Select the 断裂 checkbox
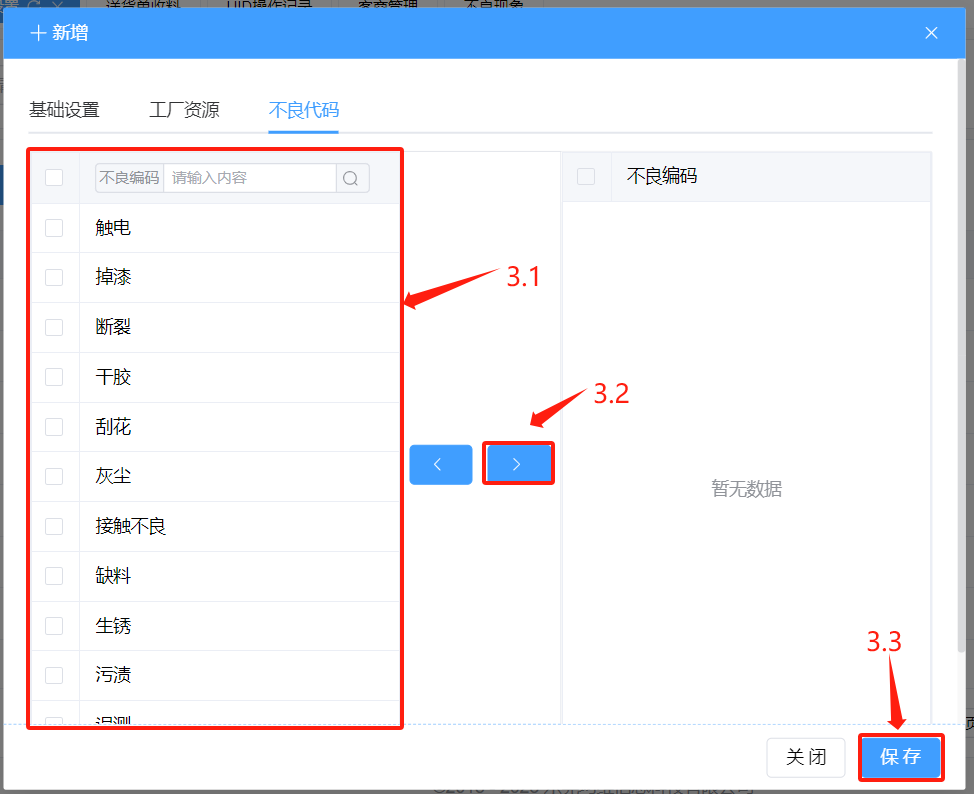 pos(54,327)
